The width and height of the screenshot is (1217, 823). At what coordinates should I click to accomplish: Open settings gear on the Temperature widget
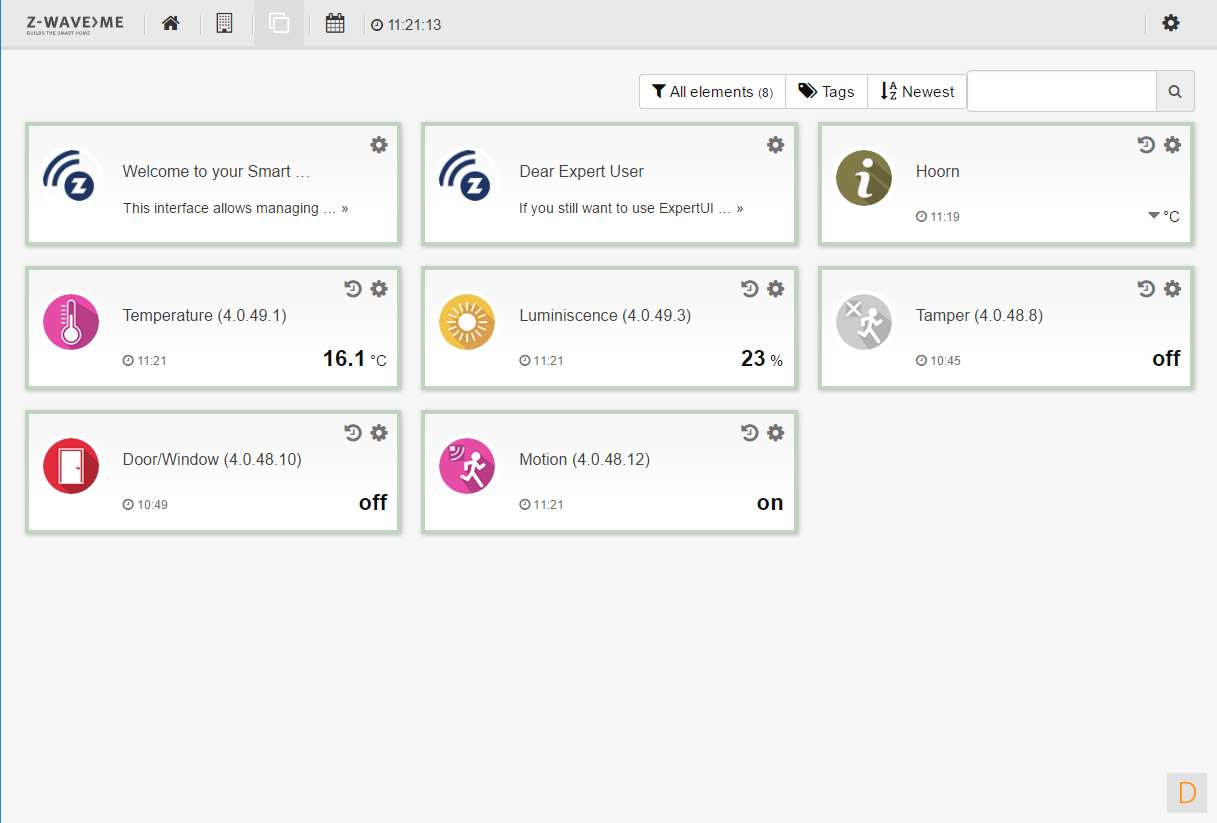[x=379, y=289]
